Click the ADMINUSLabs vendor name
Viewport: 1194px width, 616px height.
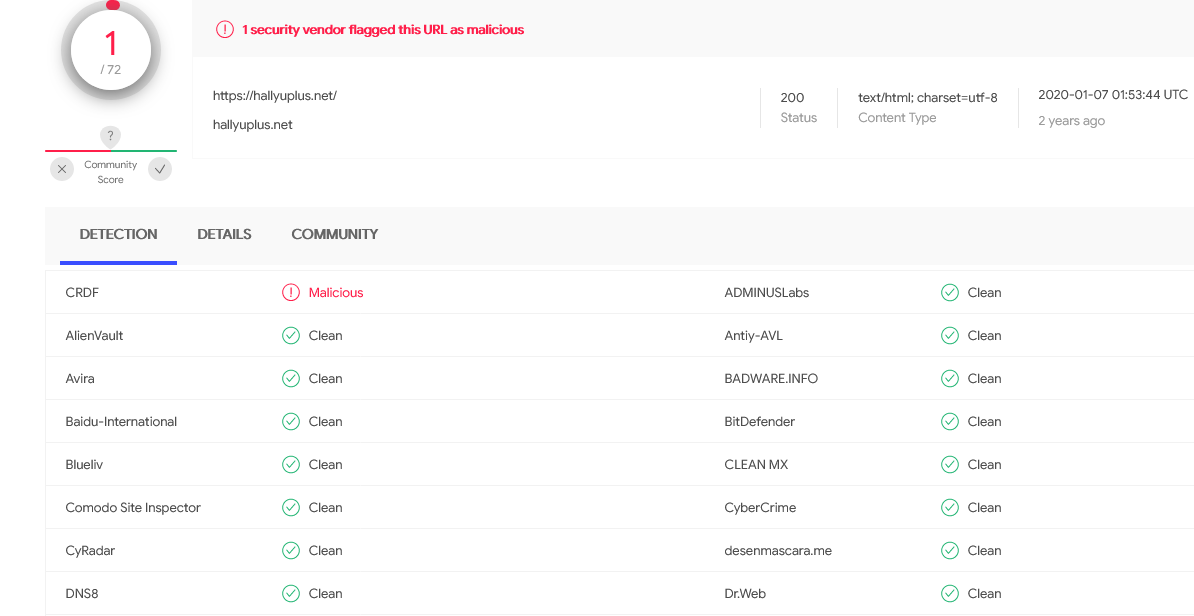click(x=767, y=292)
